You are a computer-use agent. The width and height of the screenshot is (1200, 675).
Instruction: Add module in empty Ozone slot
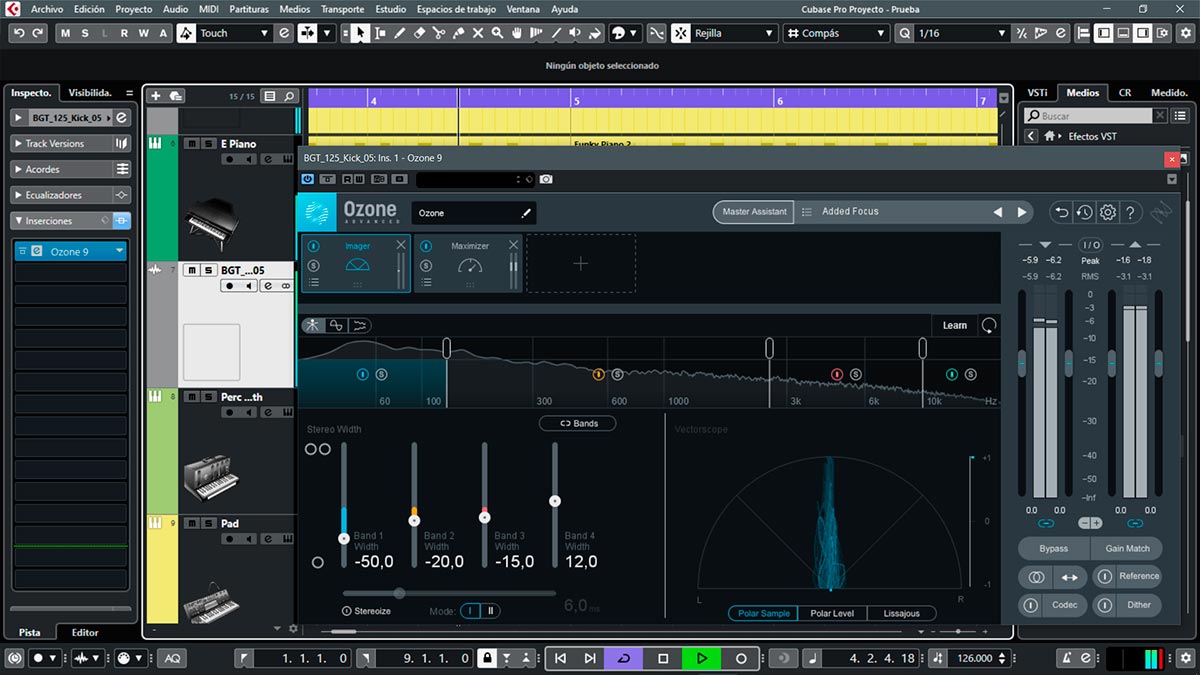tap(581, 264)
